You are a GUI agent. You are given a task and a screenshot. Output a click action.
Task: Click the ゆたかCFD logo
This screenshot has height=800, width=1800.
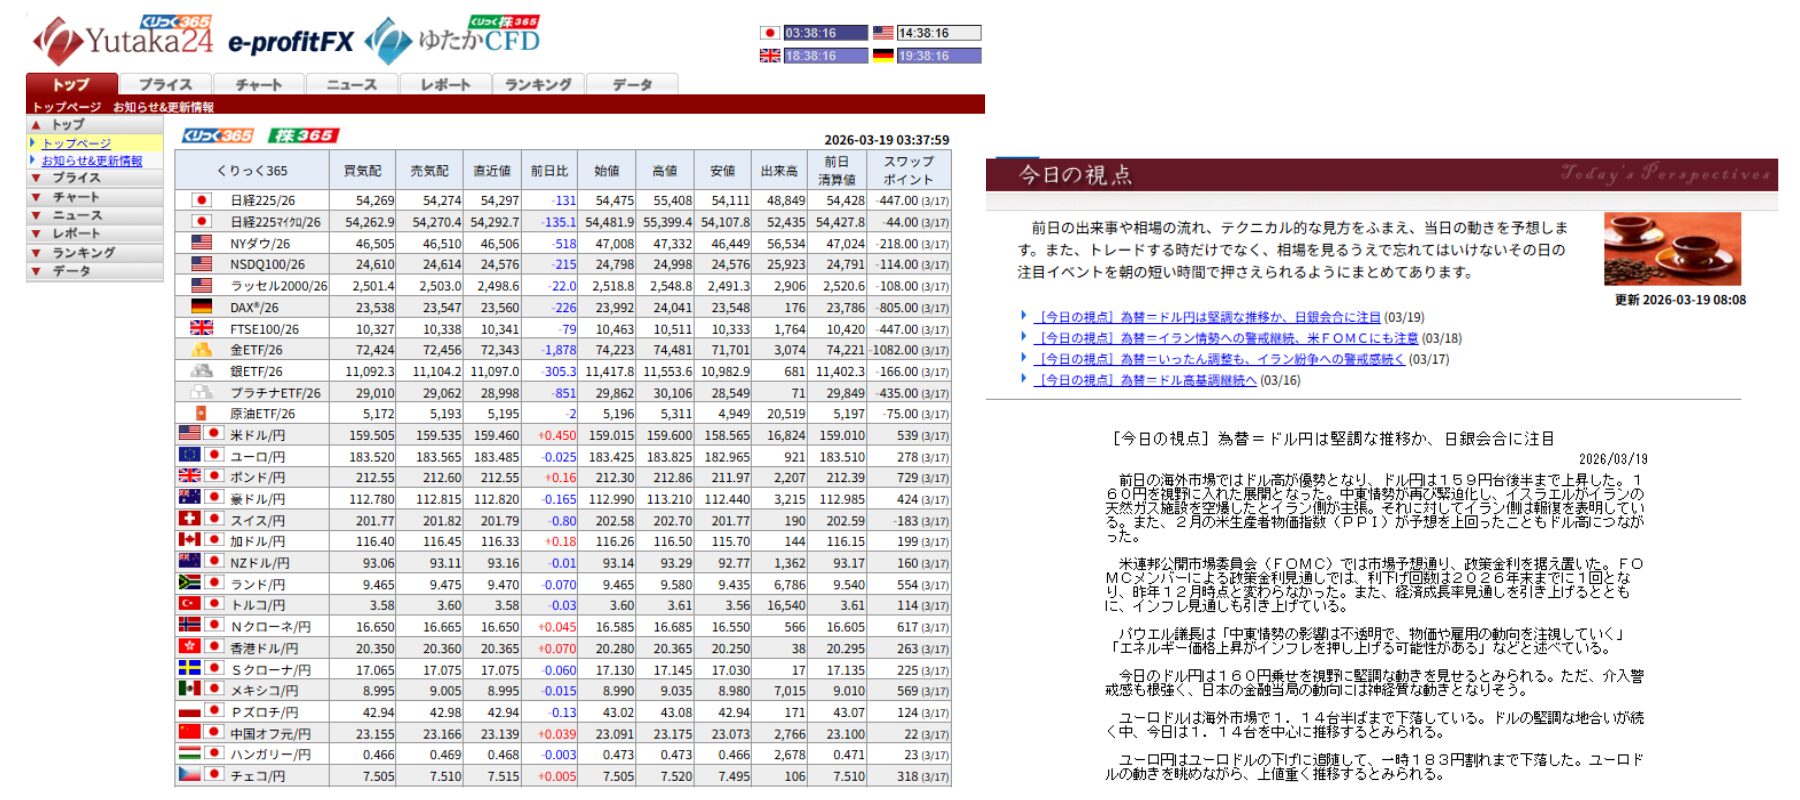coord(455,40)
